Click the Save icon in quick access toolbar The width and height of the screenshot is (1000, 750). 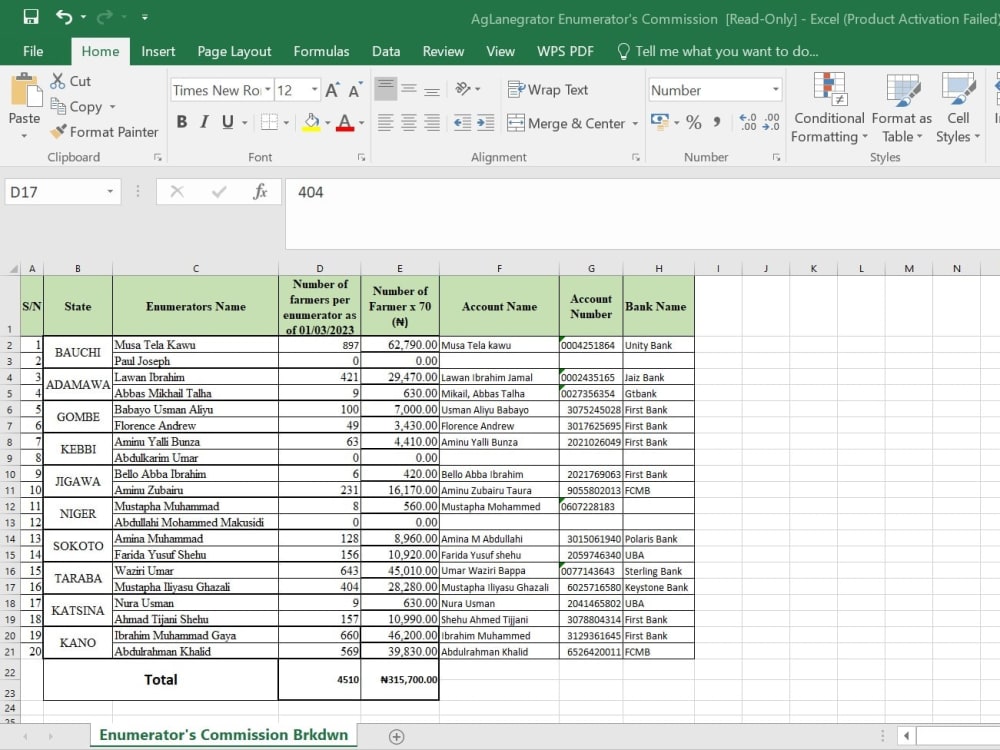[31, 17]
